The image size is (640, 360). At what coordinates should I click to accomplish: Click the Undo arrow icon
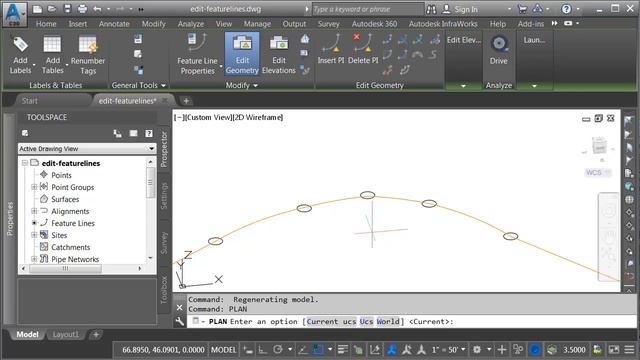97,9
